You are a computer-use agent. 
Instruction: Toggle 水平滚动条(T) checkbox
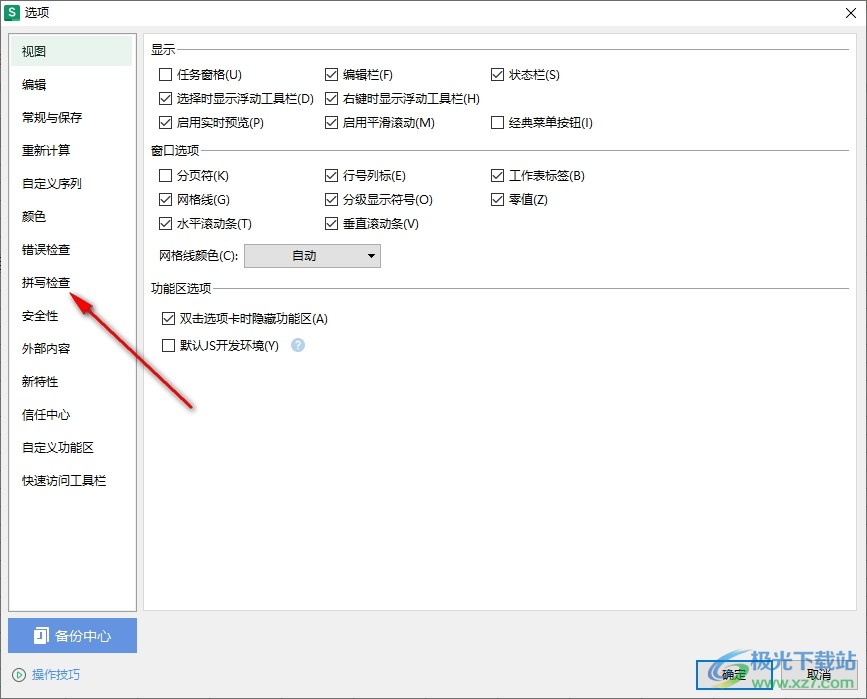tap(165, 224)
